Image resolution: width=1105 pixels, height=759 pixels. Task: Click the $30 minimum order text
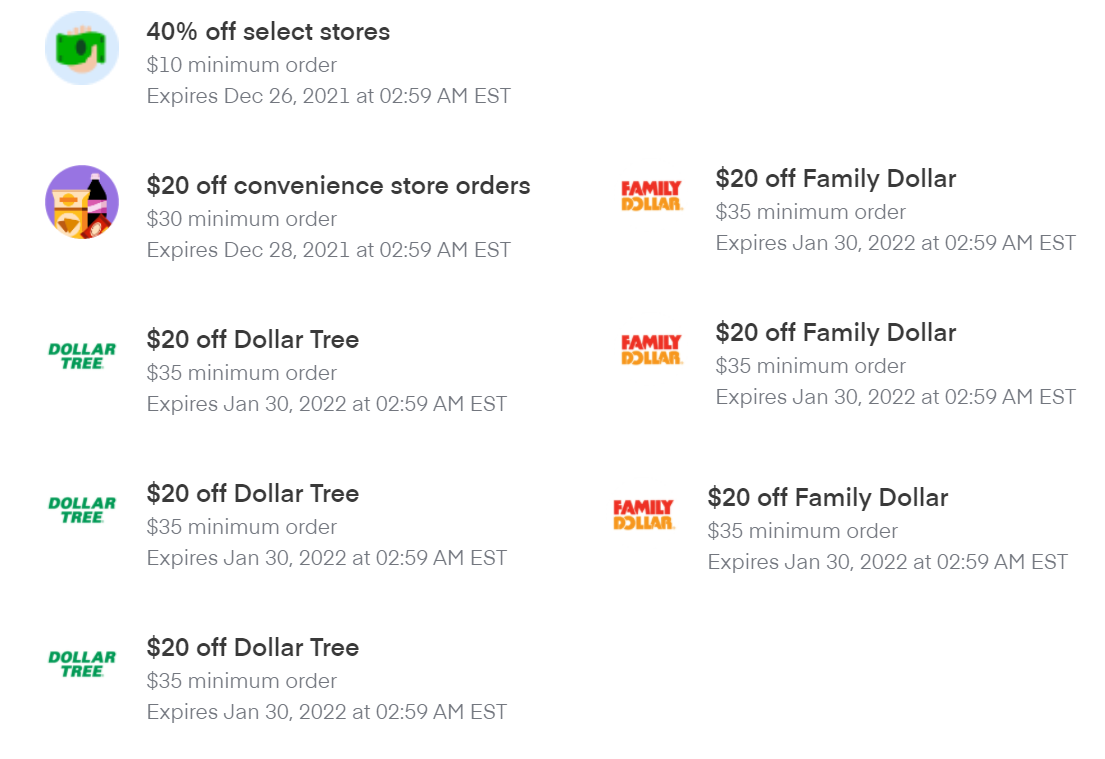242,219
